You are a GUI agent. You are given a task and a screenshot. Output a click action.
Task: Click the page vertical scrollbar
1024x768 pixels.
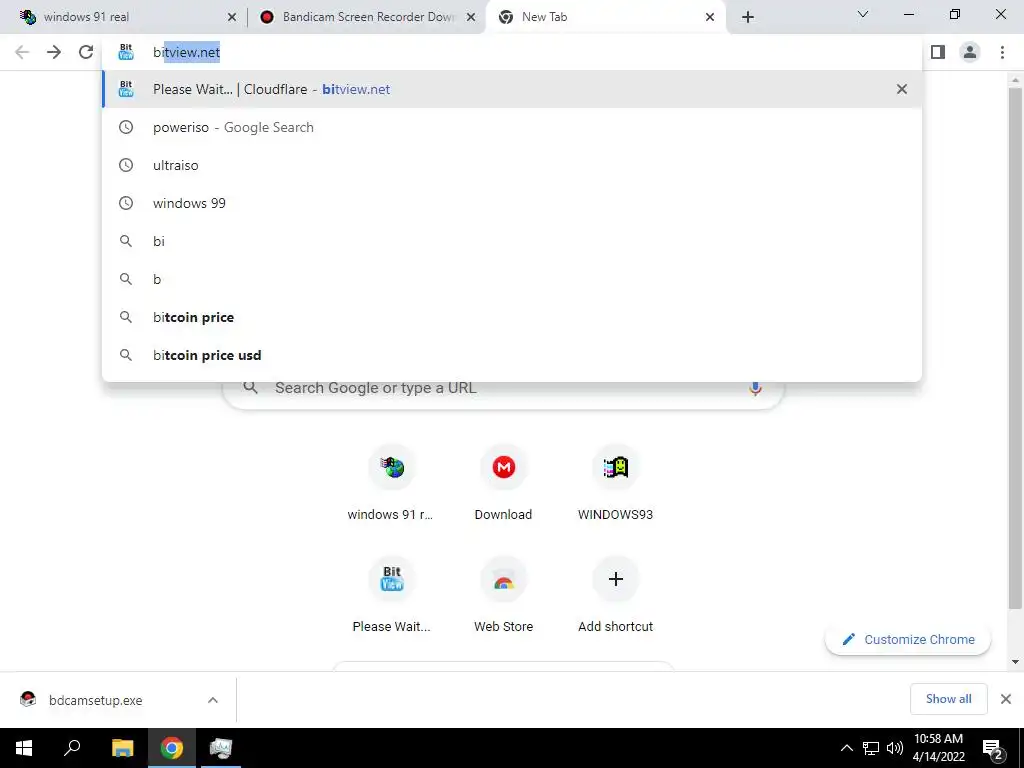(1015, 348)
